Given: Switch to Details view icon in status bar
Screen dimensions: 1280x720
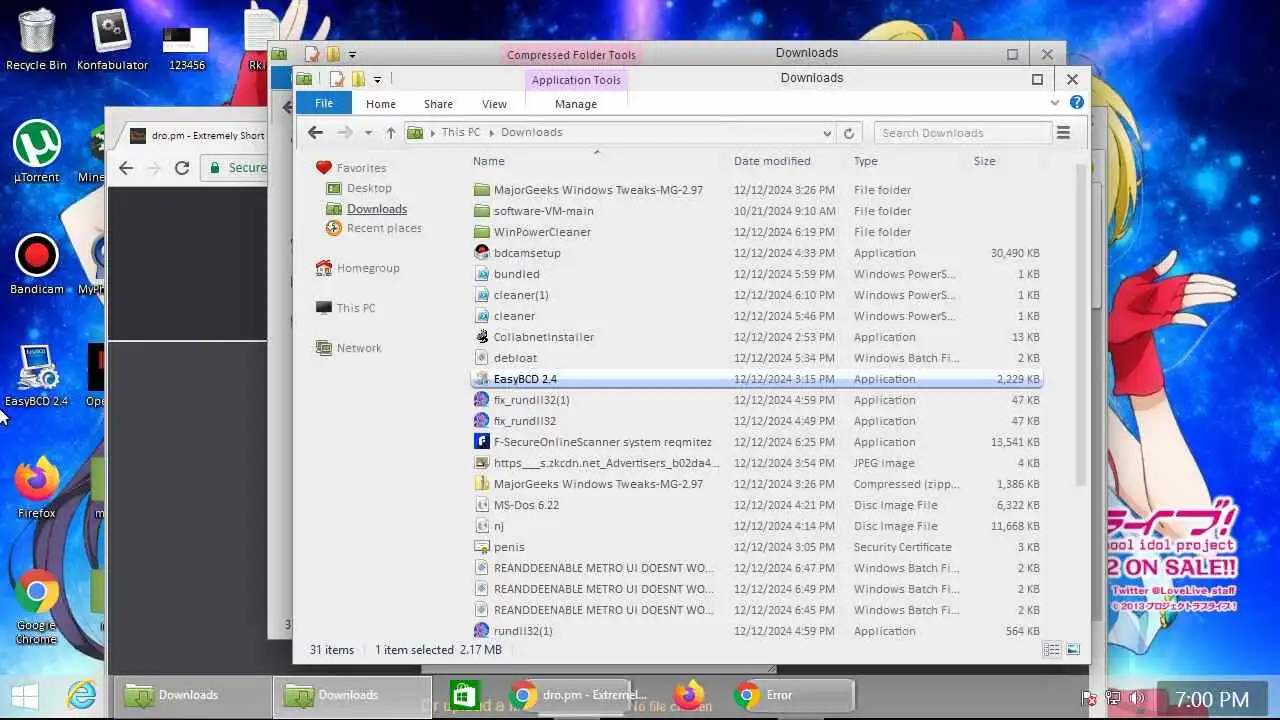Looking at the screenshot, I should [x=1052, y=650].
